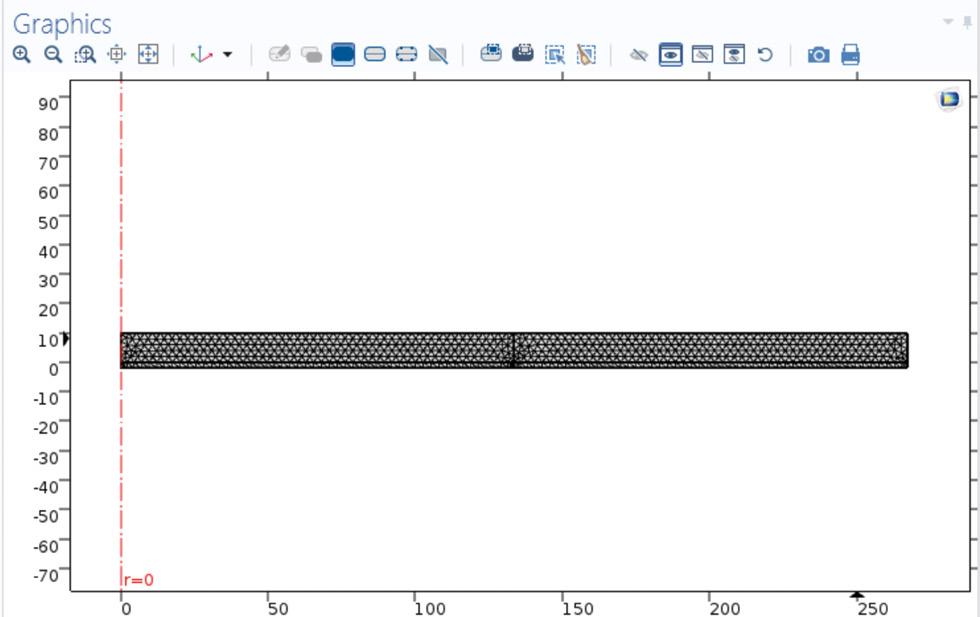Click the window with eye and crossed-eye
This screenshot has height=617, width=980.
(734, 54)
